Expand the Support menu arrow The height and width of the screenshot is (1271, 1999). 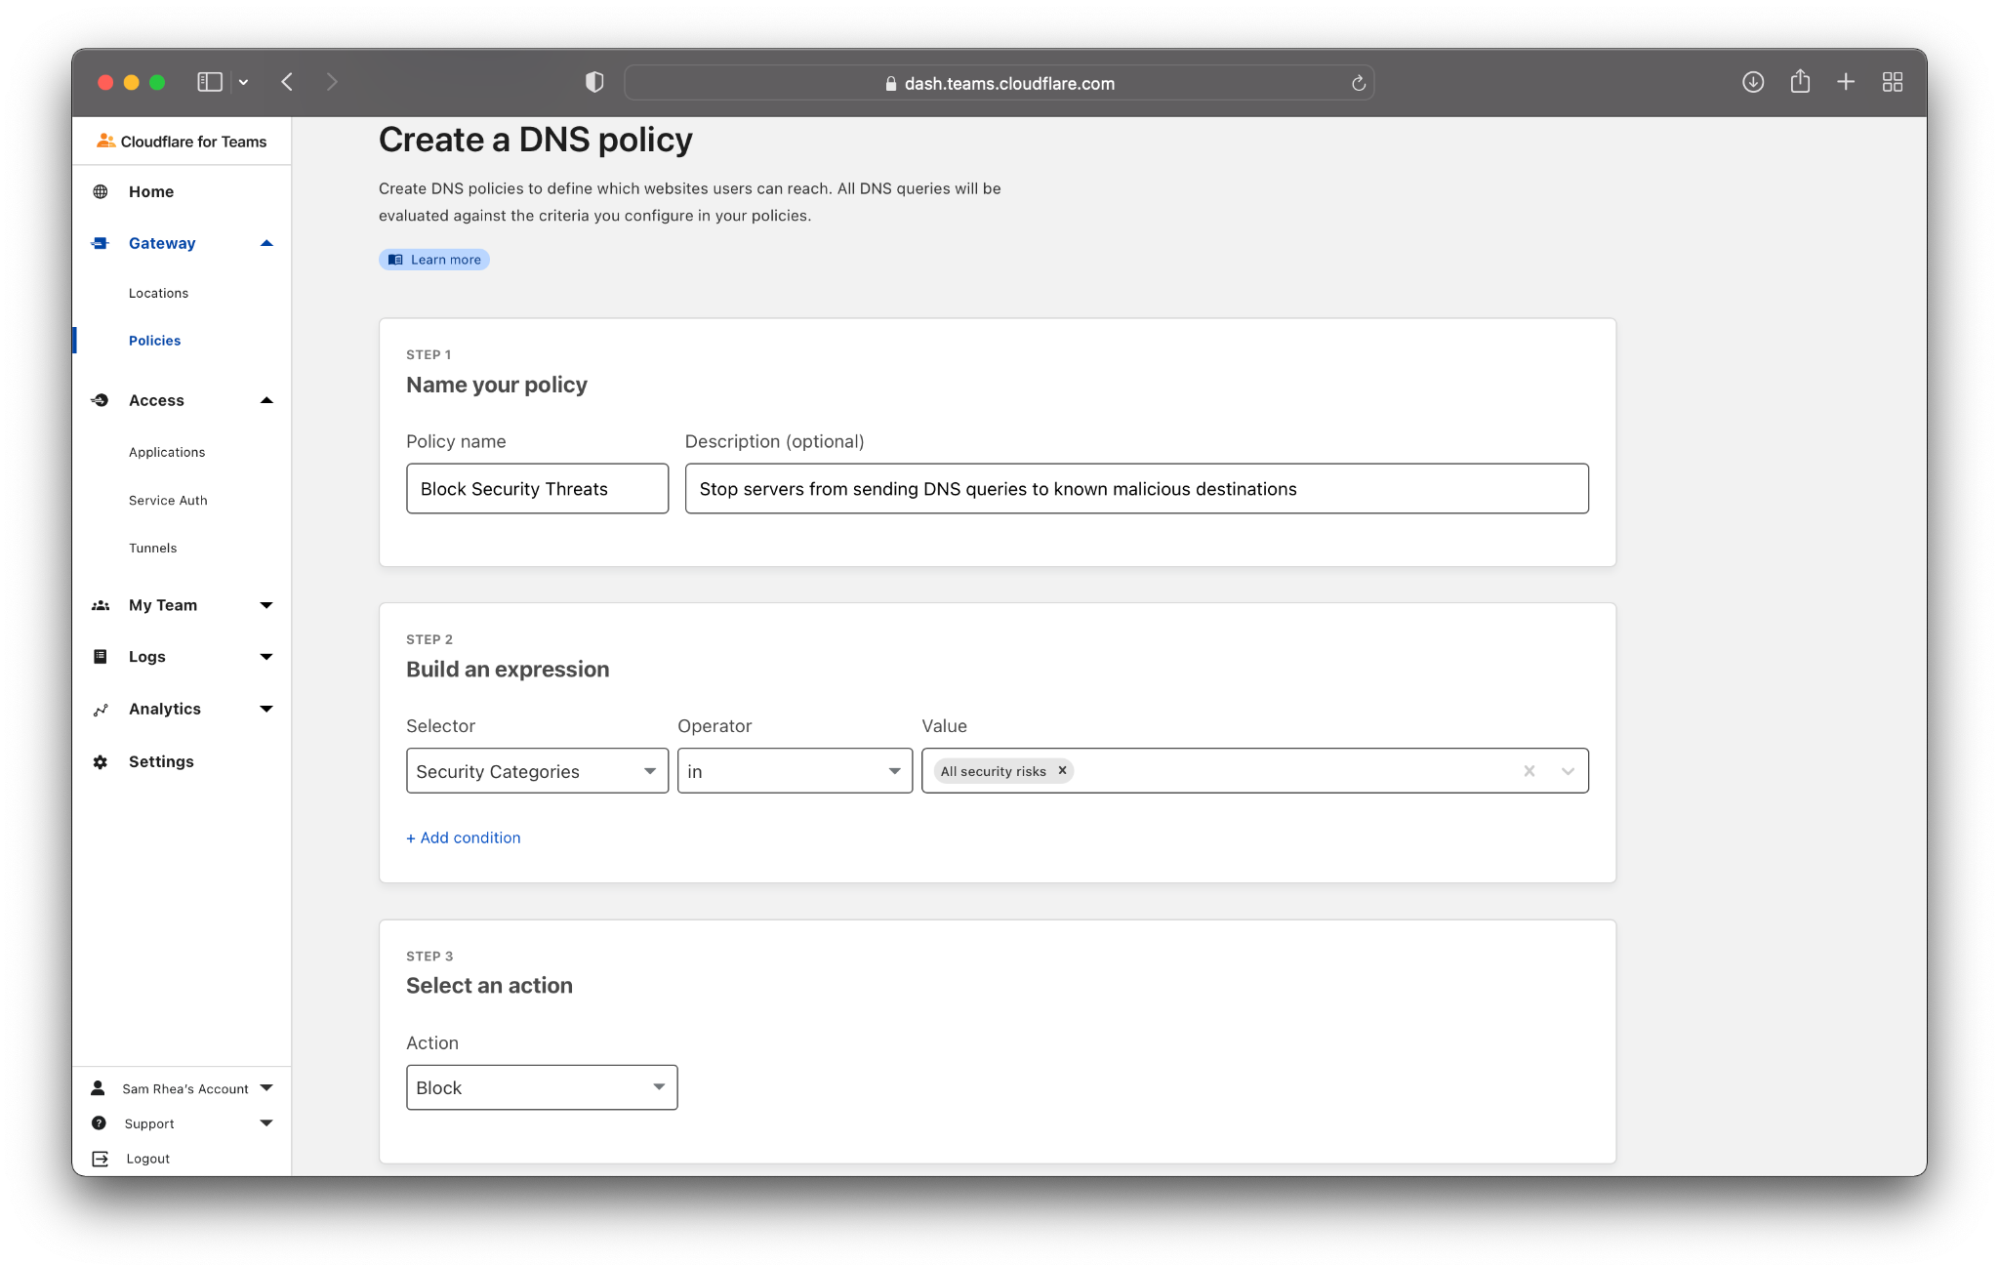pos(266,1123)
